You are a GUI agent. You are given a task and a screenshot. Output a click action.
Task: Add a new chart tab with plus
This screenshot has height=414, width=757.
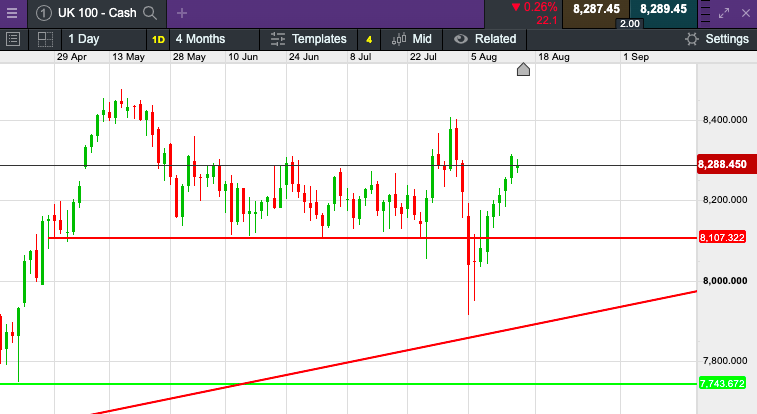(x=182, y=13)
